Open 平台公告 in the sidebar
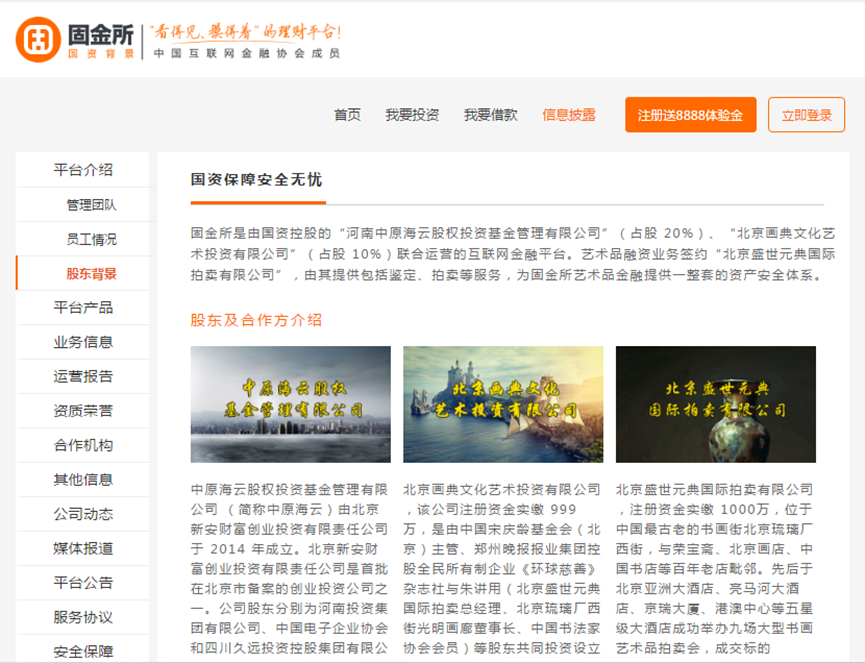This screenshot has width=865, height=663. (x=83, y=583)
